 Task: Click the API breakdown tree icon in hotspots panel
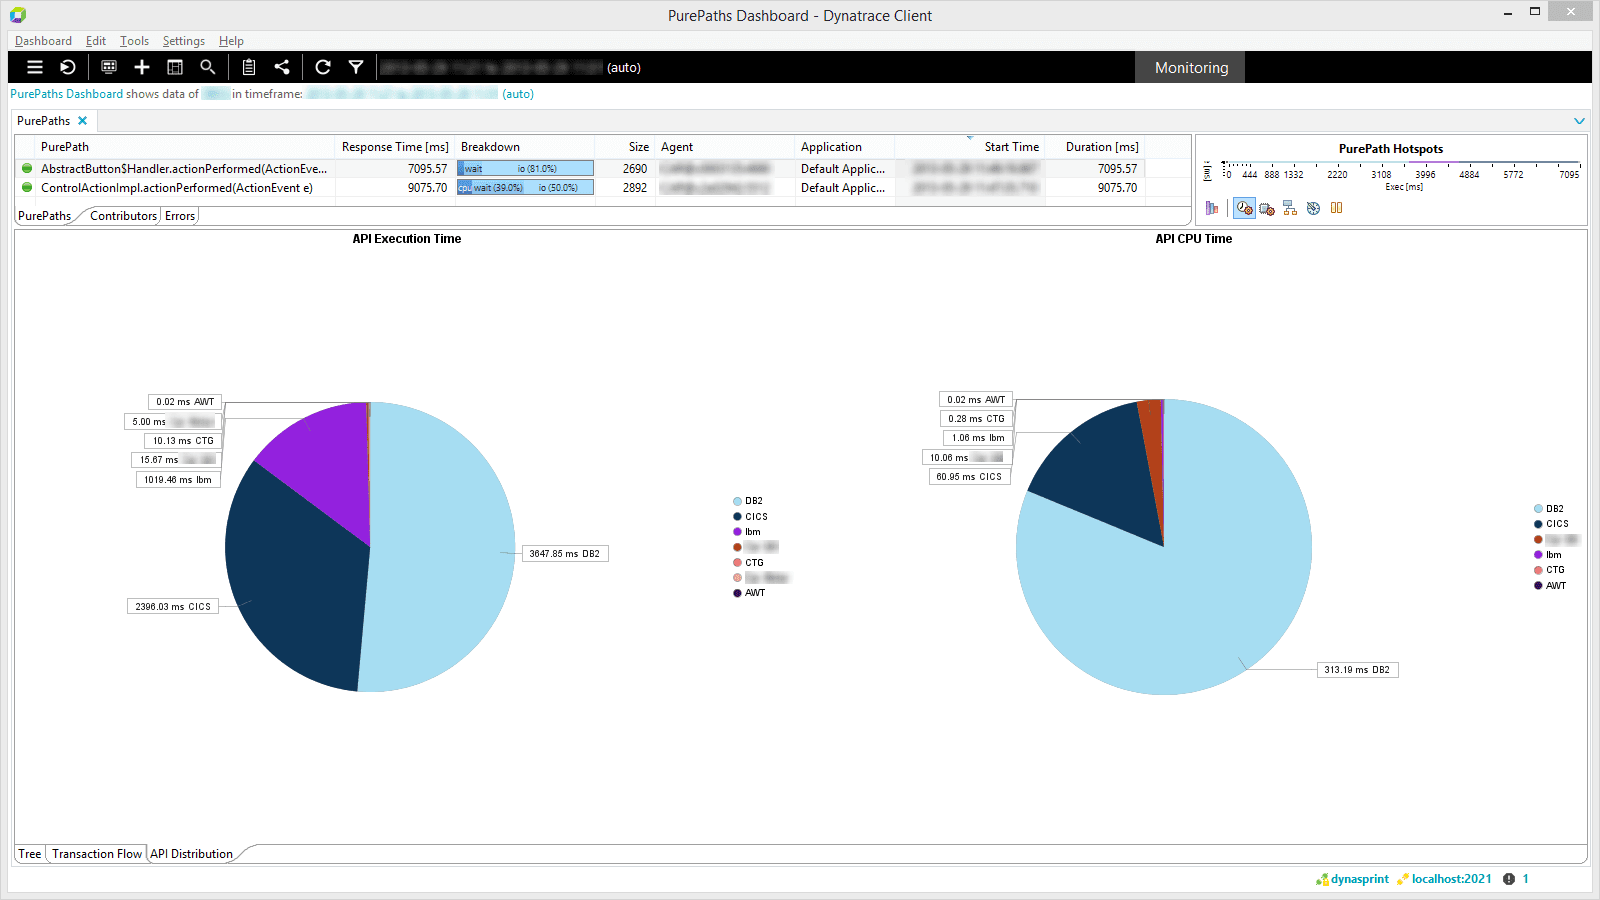(x=1289, y=208)
